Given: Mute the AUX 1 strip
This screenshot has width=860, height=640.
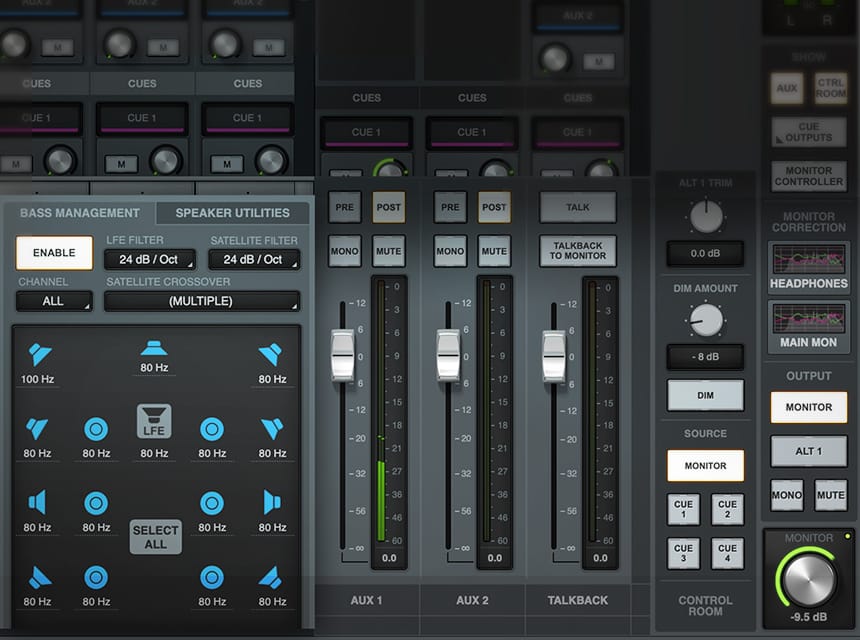Looking at the screenshot, I should [388, 251].
